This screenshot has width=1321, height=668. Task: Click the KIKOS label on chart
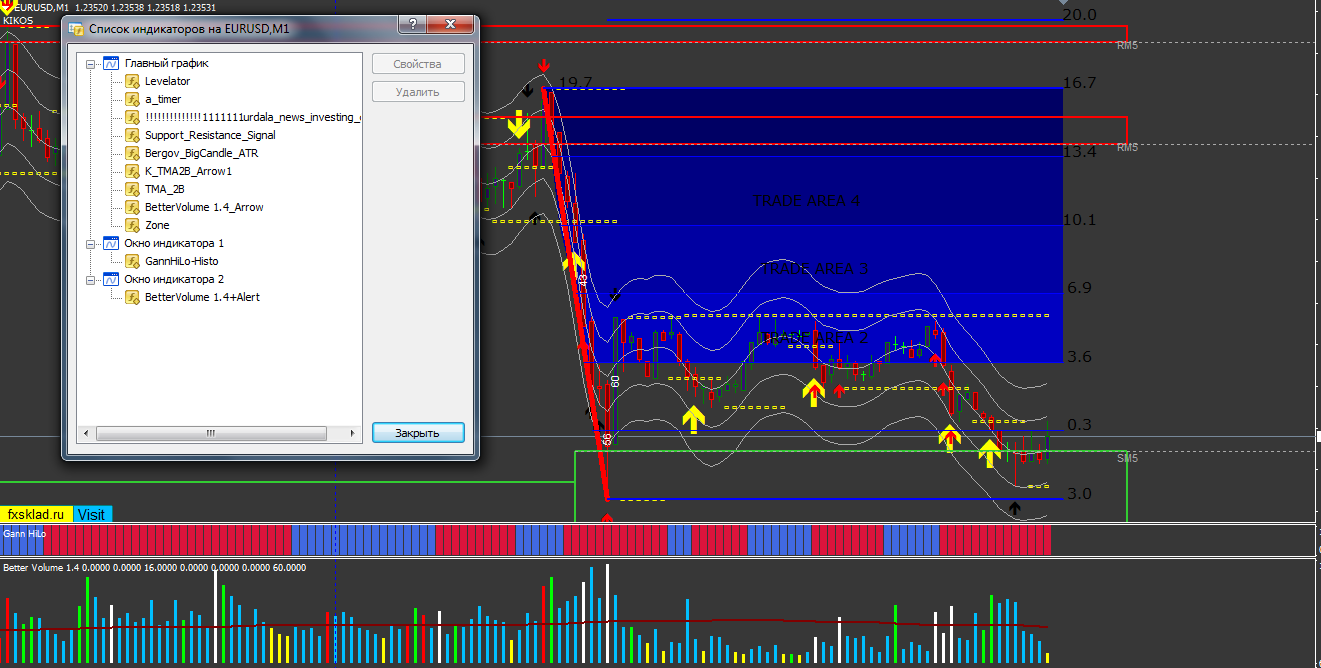coord(18,20)
